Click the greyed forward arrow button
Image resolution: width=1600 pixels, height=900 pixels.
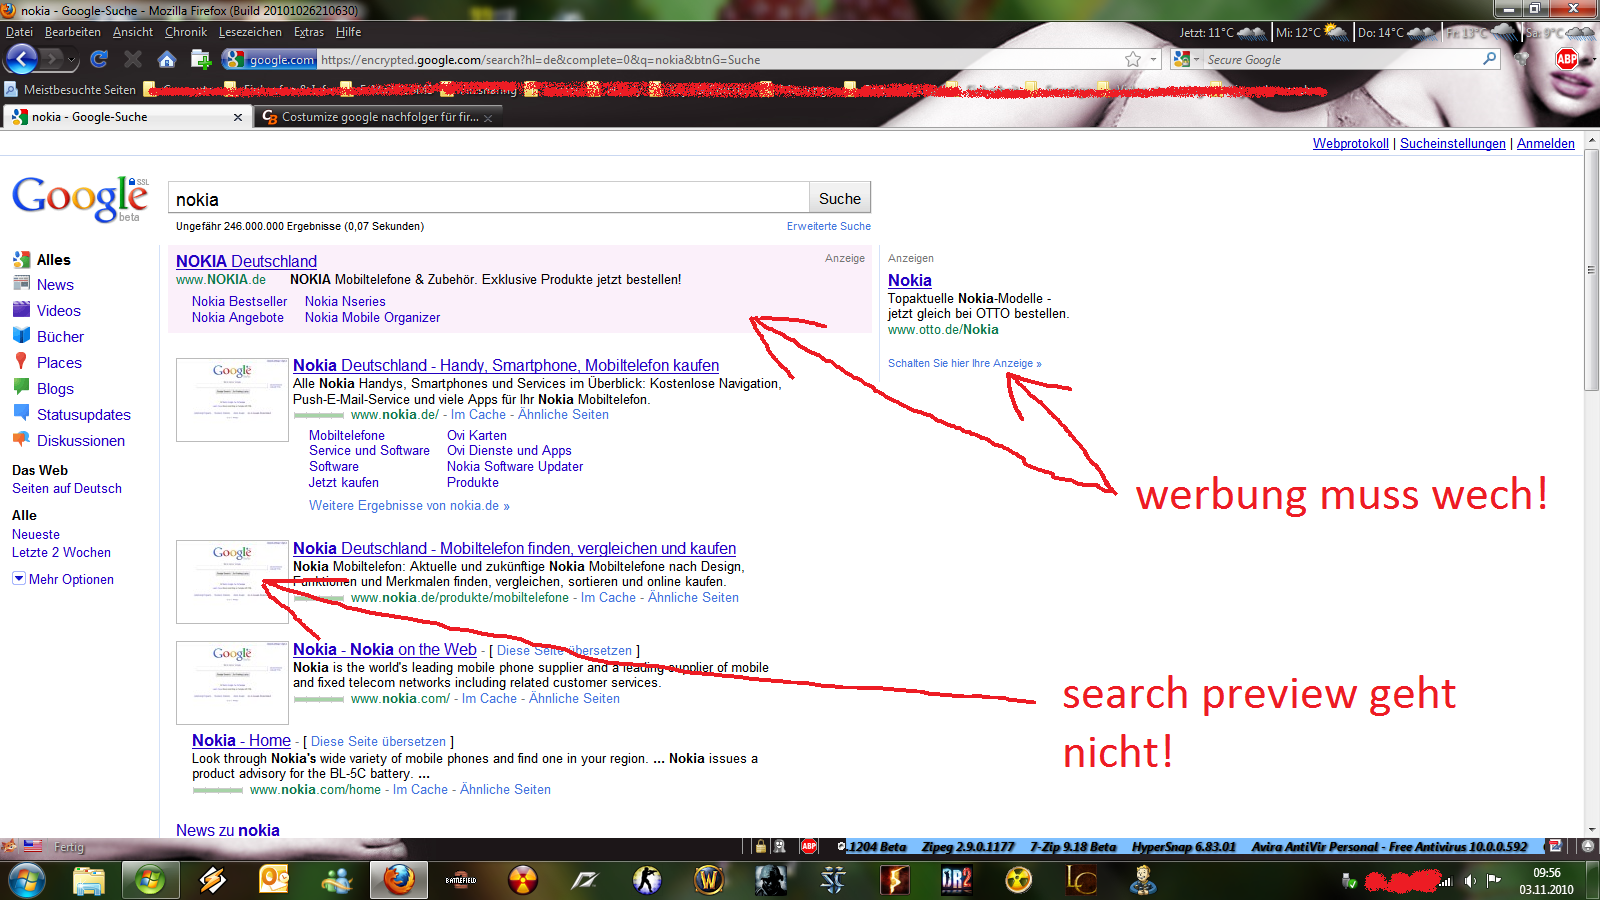[53, 59]
